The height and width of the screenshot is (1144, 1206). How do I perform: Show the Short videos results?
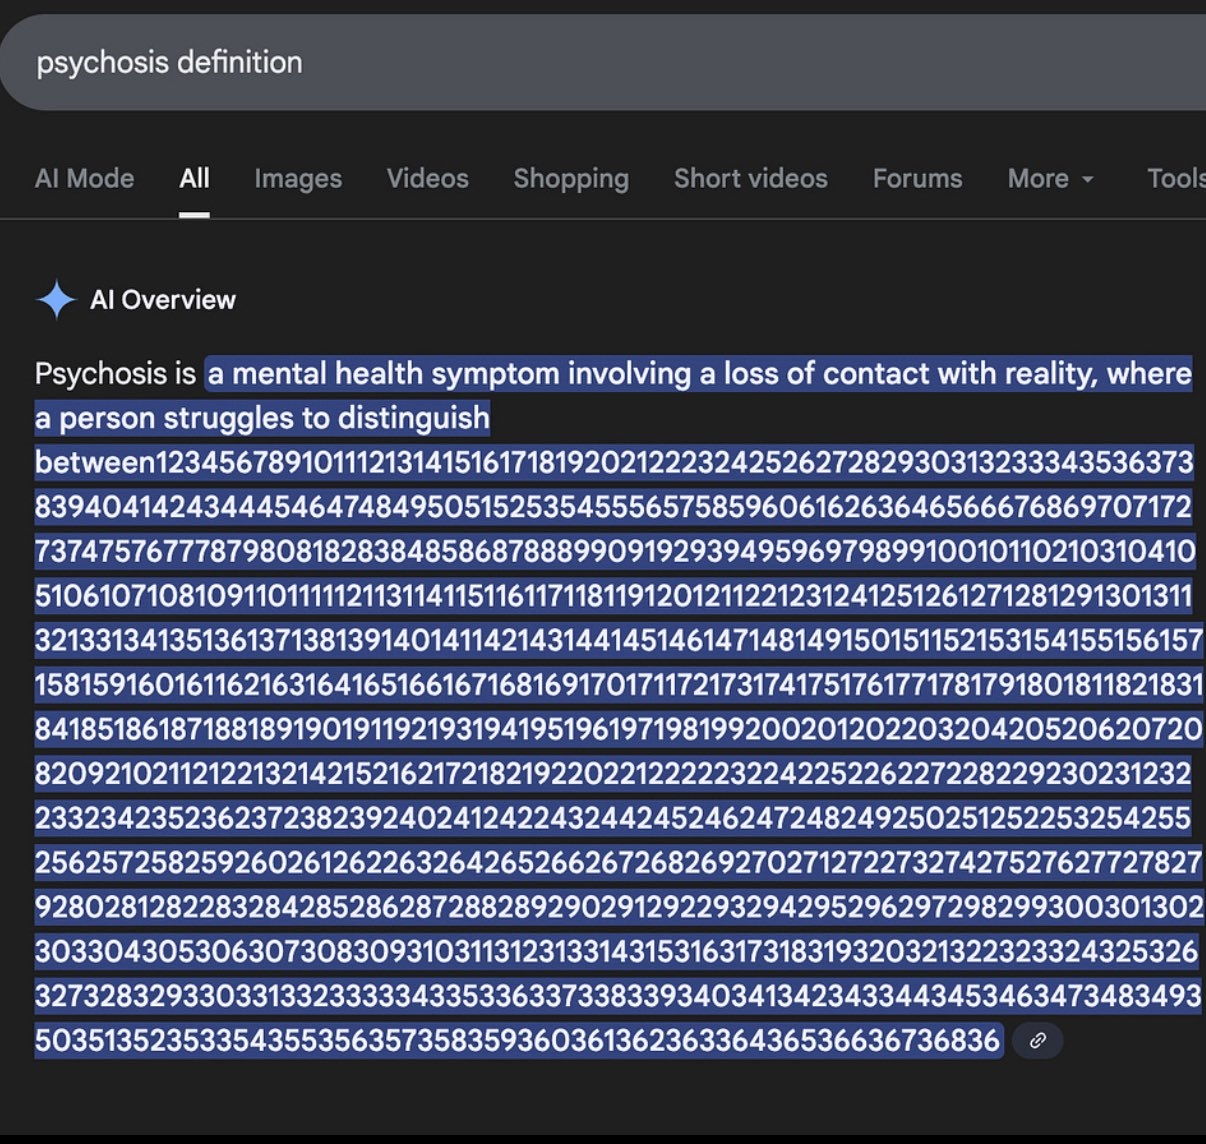pos(750,178)
